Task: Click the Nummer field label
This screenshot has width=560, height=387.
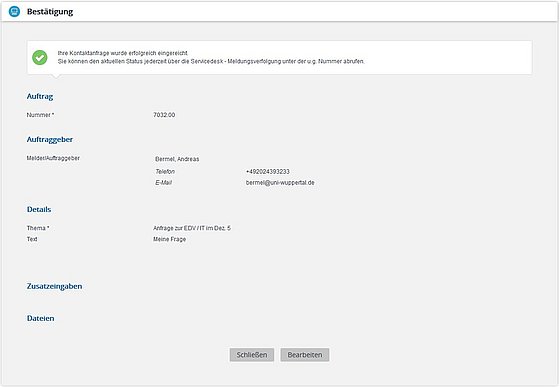Action: tap(40, 115)
